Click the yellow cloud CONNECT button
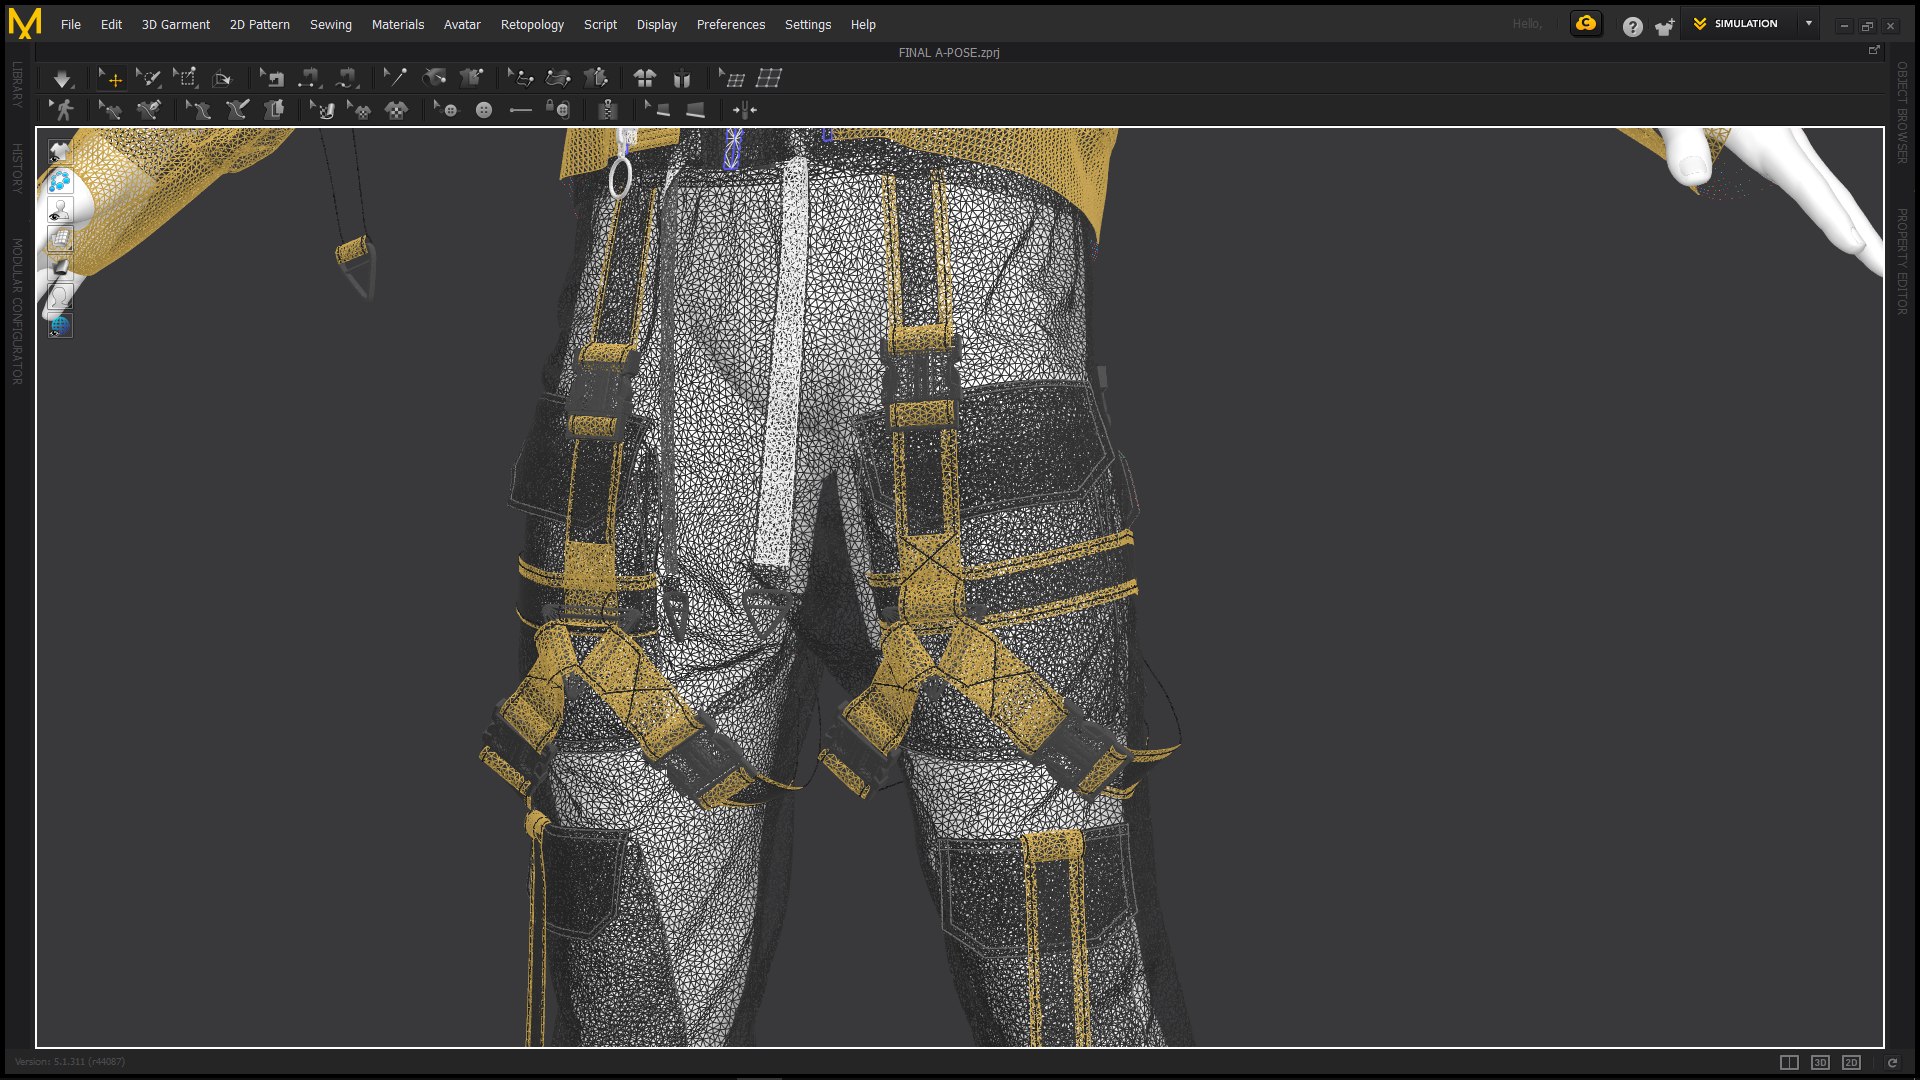This screenshot has width=1920, height=1080. tap(1586, 24)
